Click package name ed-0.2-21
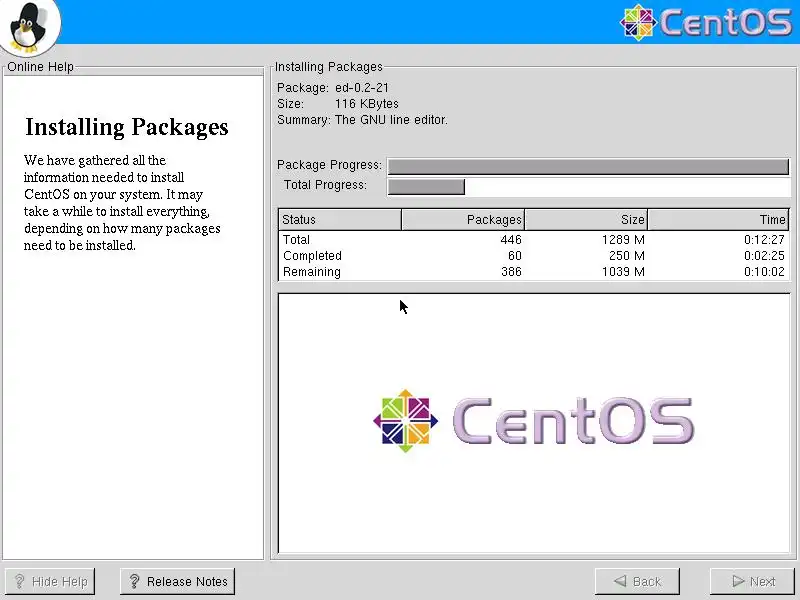 coord(362,88)
